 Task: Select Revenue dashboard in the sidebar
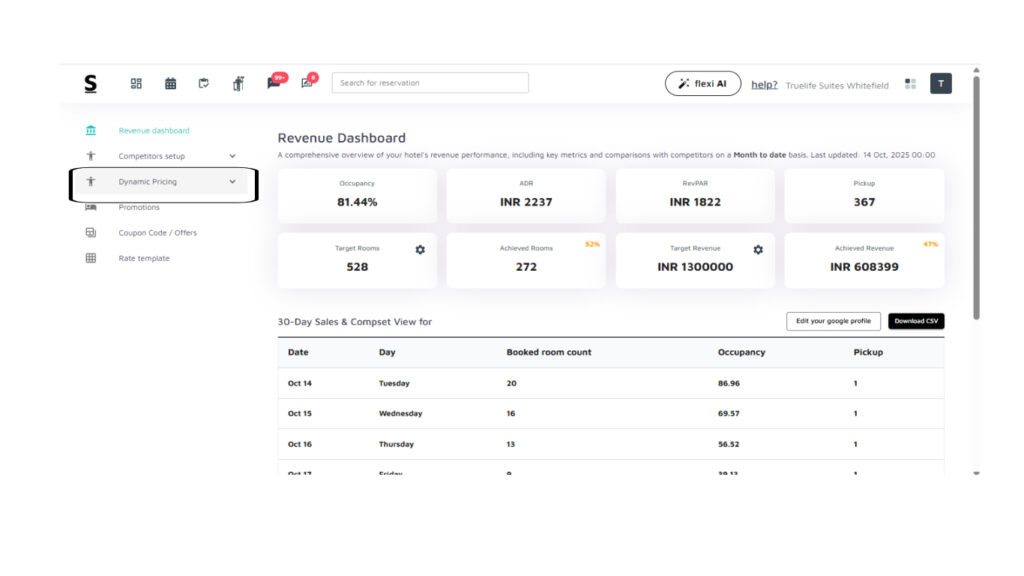click(x=153, y=131)
